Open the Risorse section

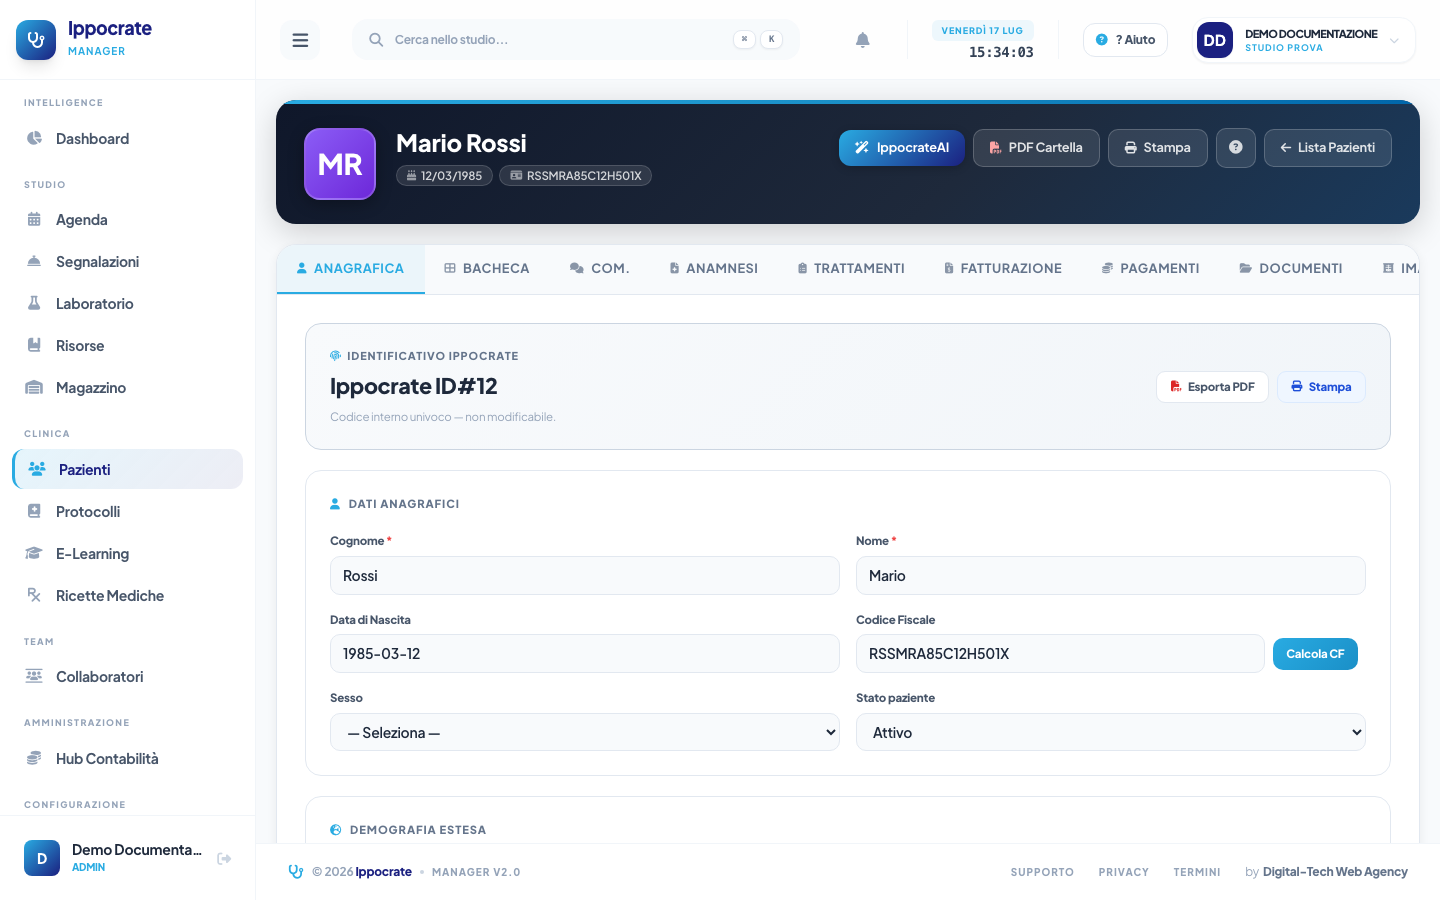point(128,346)
